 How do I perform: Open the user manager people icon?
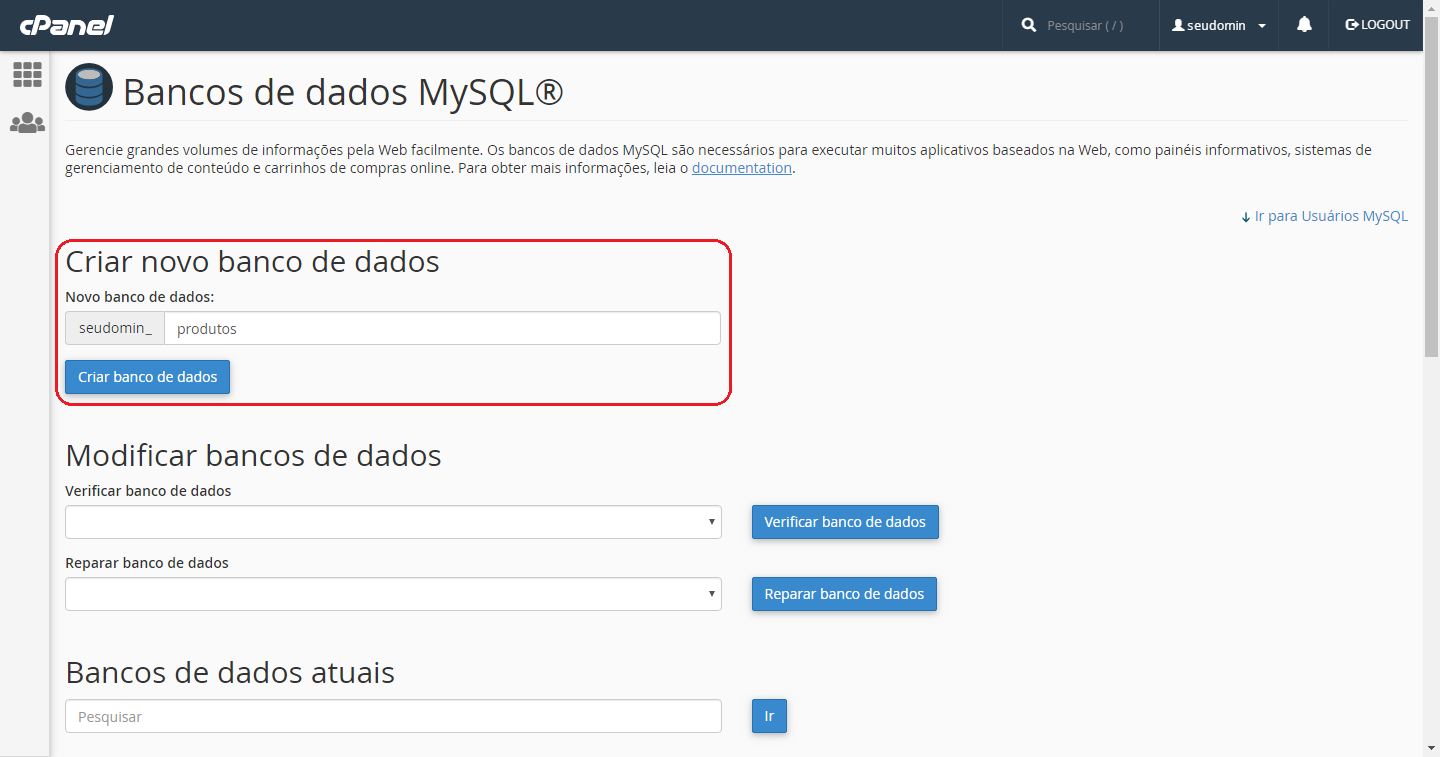27,123
